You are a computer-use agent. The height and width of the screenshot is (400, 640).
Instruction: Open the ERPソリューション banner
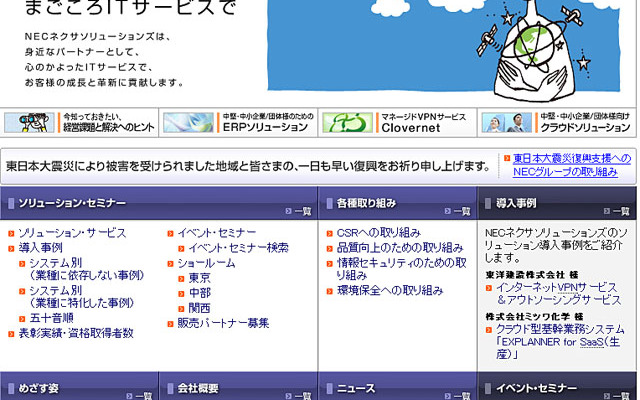click(x=238, y=122)
